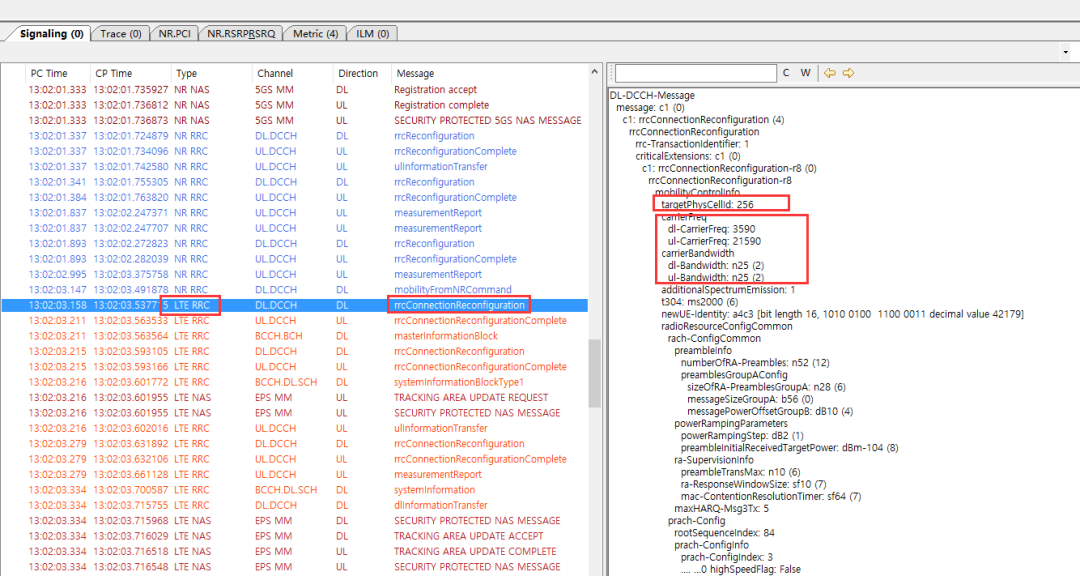
Task: Select the dlInformationTransfer message row
Action: 295,505
